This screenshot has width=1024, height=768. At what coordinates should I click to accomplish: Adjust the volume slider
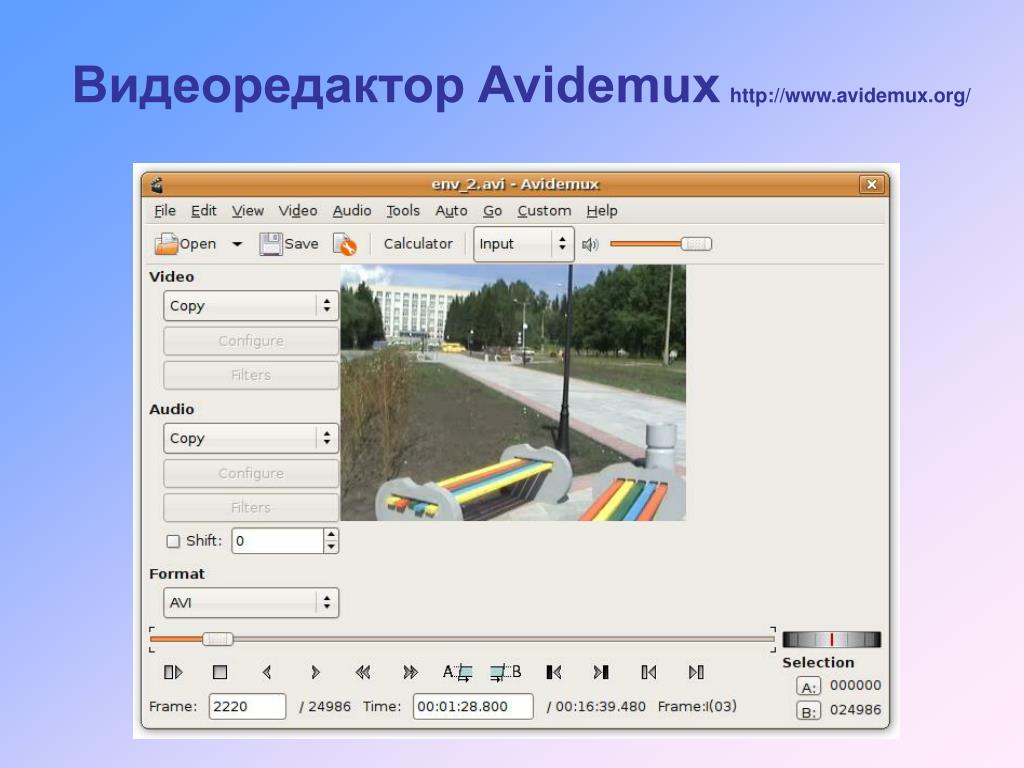pos(661,244)
